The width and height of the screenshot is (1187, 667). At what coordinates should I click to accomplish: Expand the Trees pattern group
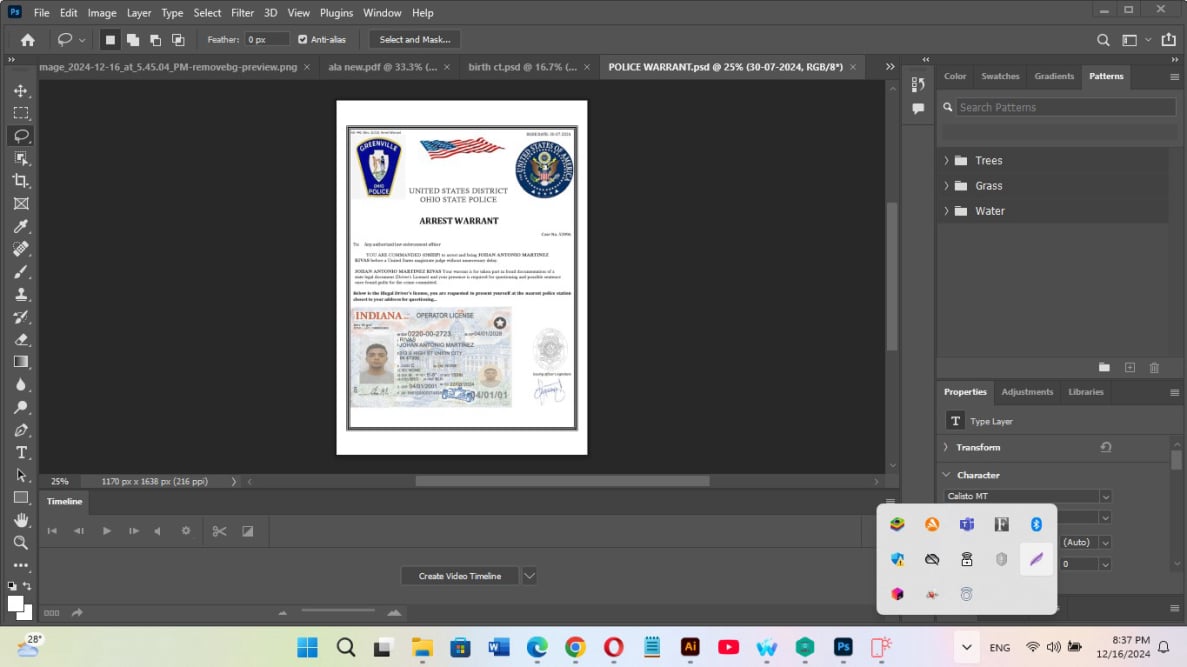(946, 161)
